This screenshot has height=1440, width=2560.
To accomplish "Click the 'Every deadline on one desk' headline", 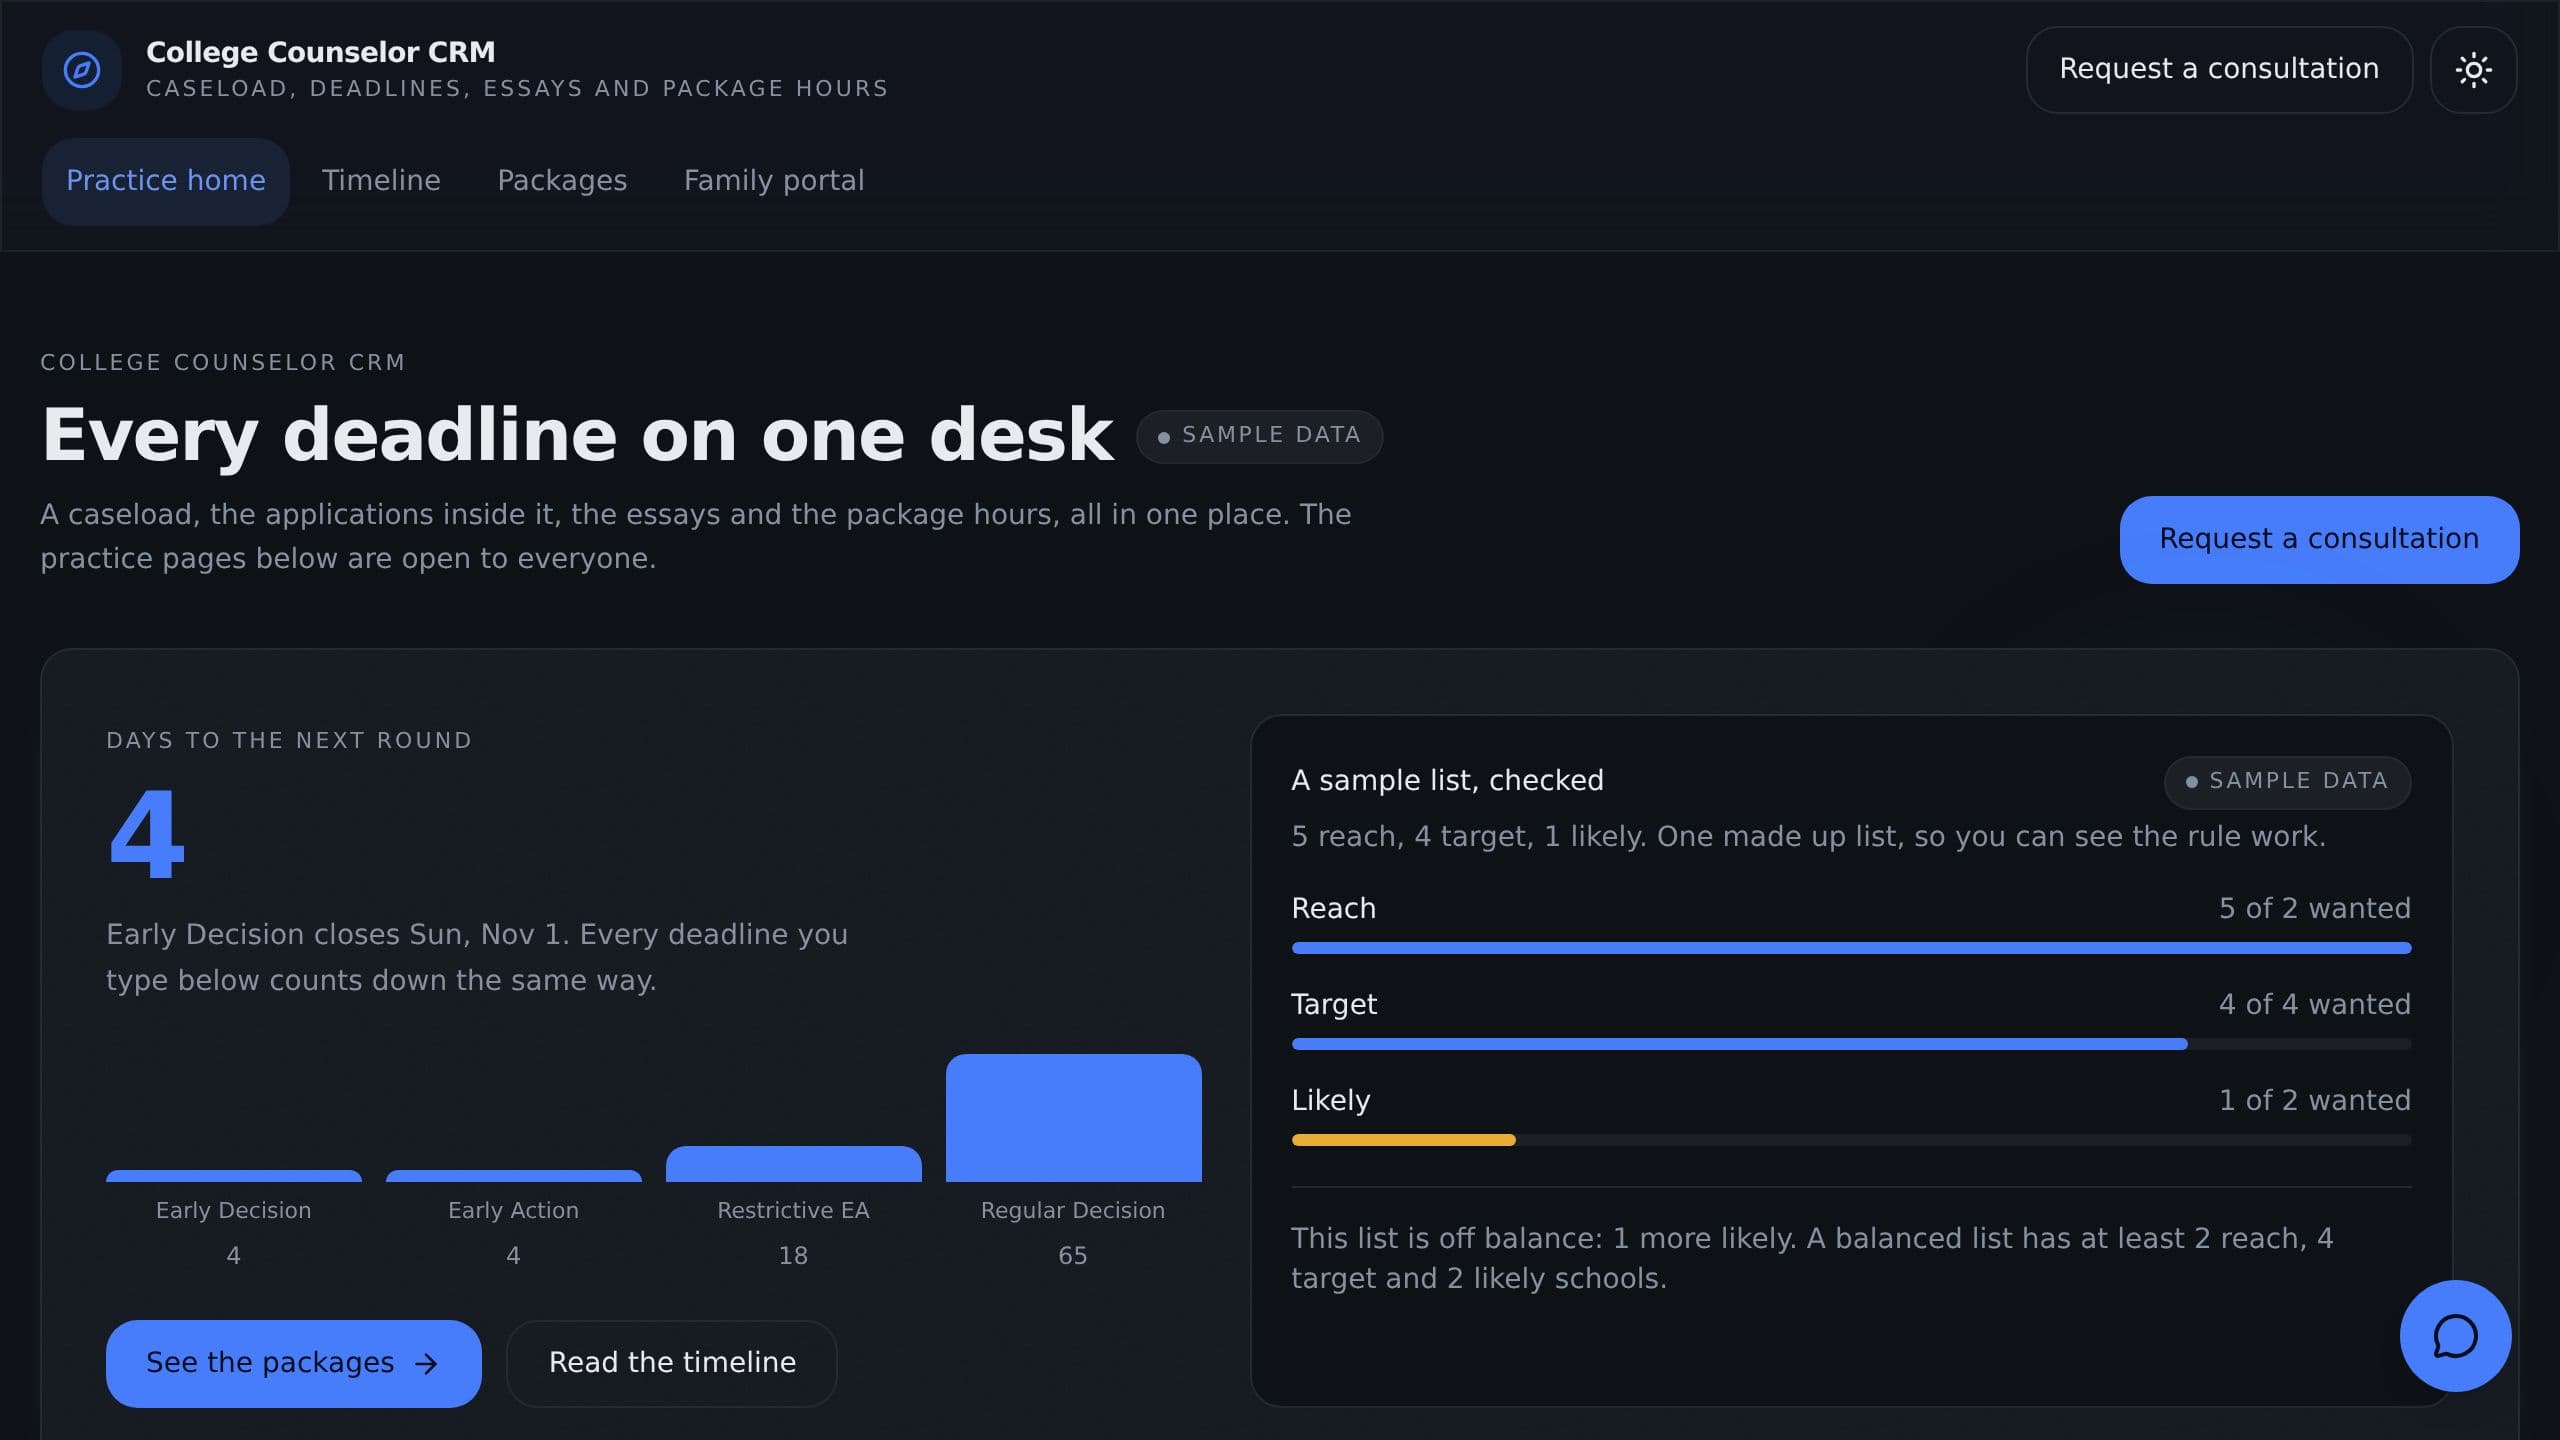I will pyautogui.click(x=578, y=436).
